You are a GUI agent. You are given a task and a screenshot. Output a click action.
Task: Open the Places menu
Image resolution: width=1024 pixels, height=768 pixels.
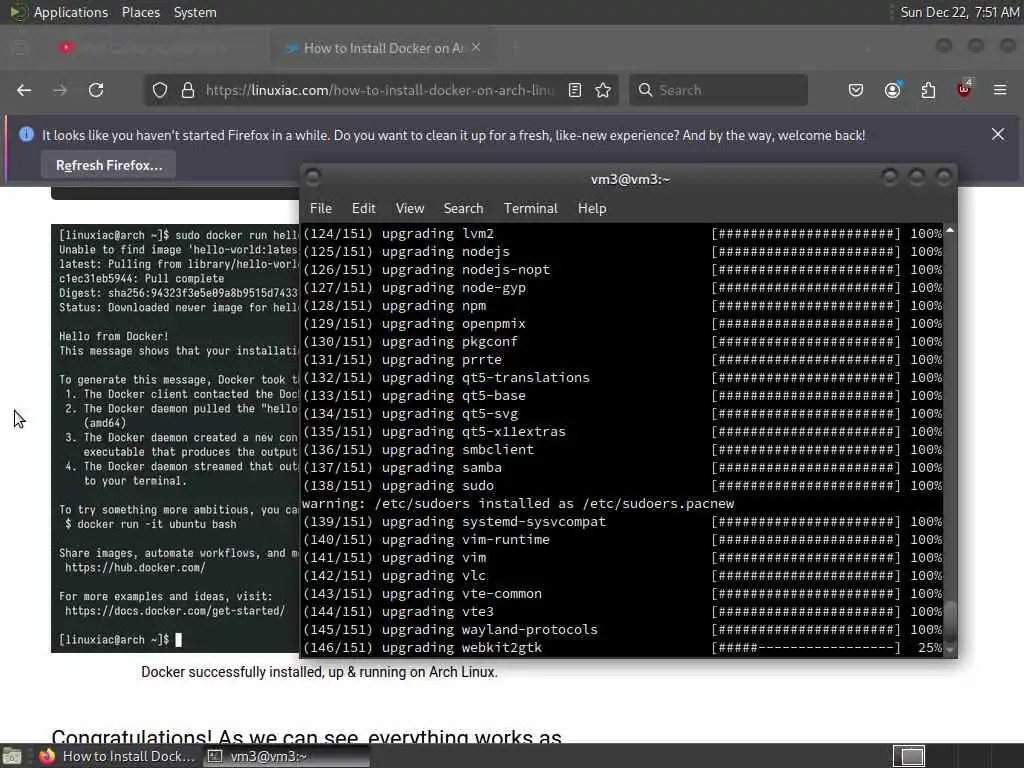[x=140, y=12]
